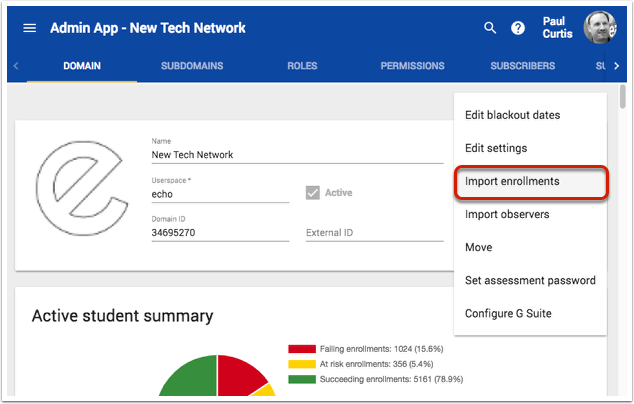
Task: Click the External ID input field
Action: pyautogui.click(x=374, y=233)
